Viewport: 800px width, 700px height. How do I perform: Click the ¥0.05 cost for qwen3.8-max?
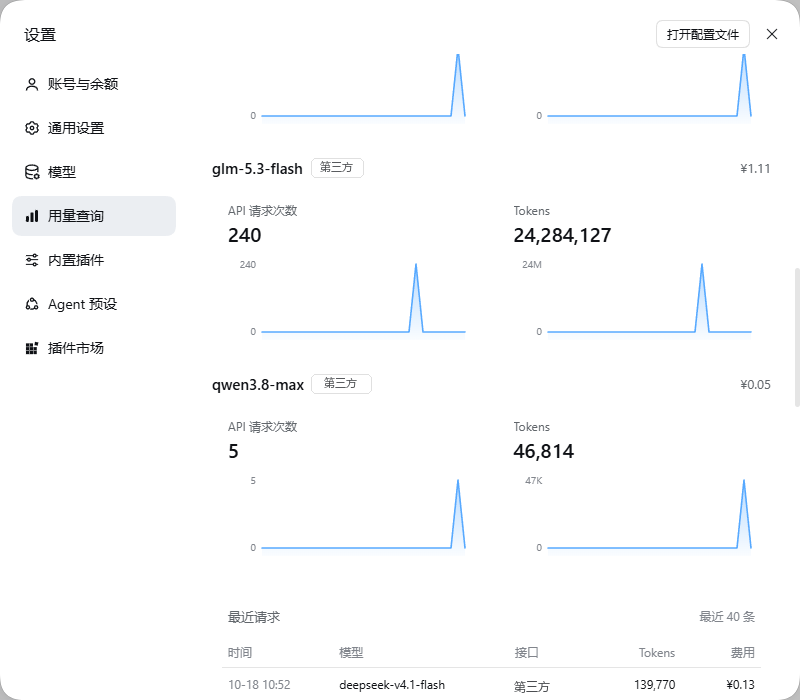pyautogui.click(x=755, y=385)
